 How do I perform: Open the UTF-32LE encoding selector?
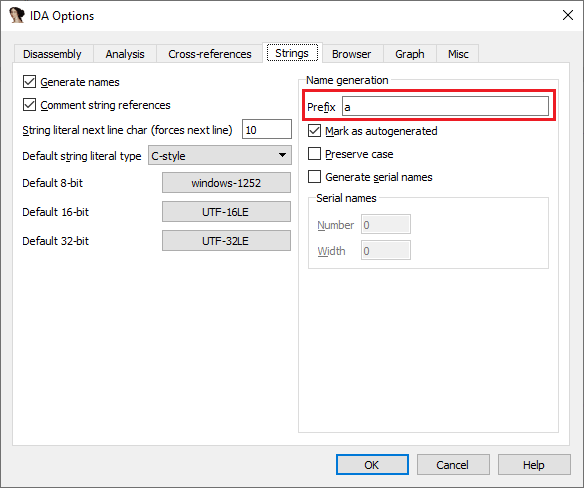[x=226, y=241]
